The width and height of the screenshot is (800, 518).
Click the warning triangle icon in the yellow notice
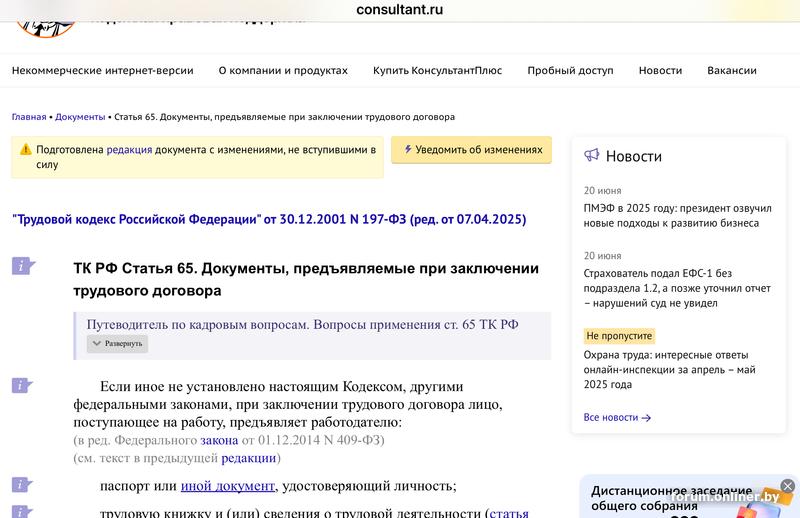(26, 150)
